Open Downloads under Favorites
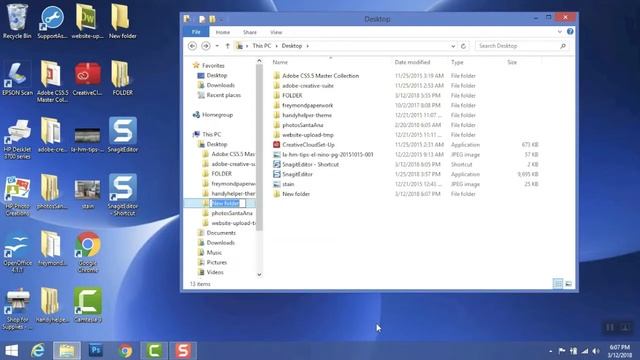Screen dimensions: 640x360 (220, 85)
